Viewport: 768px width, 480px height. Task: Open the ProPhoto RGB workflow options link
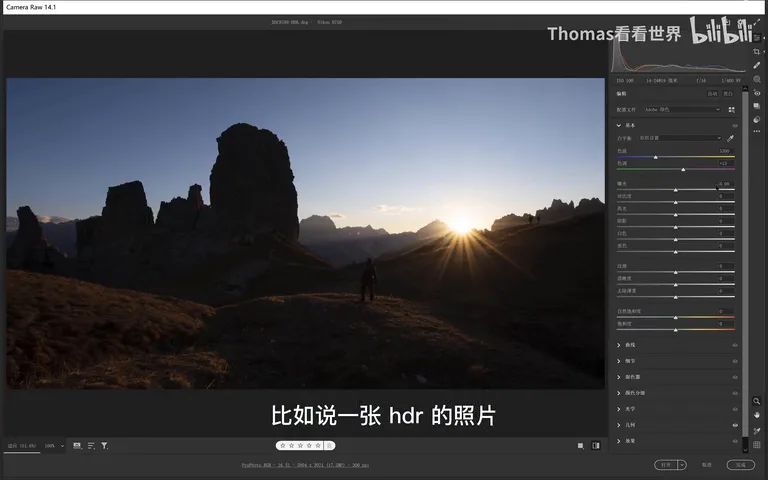305,465
